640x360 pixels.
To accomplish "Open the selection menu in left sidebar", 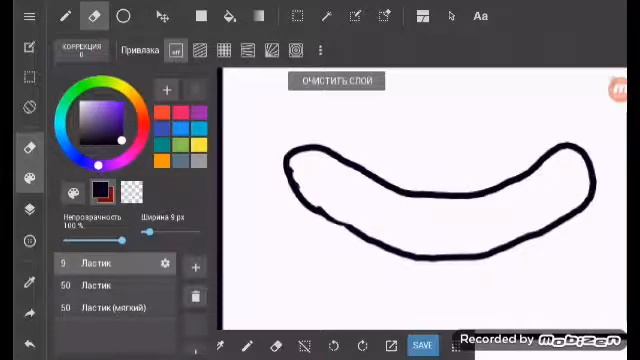I will 29,77.
